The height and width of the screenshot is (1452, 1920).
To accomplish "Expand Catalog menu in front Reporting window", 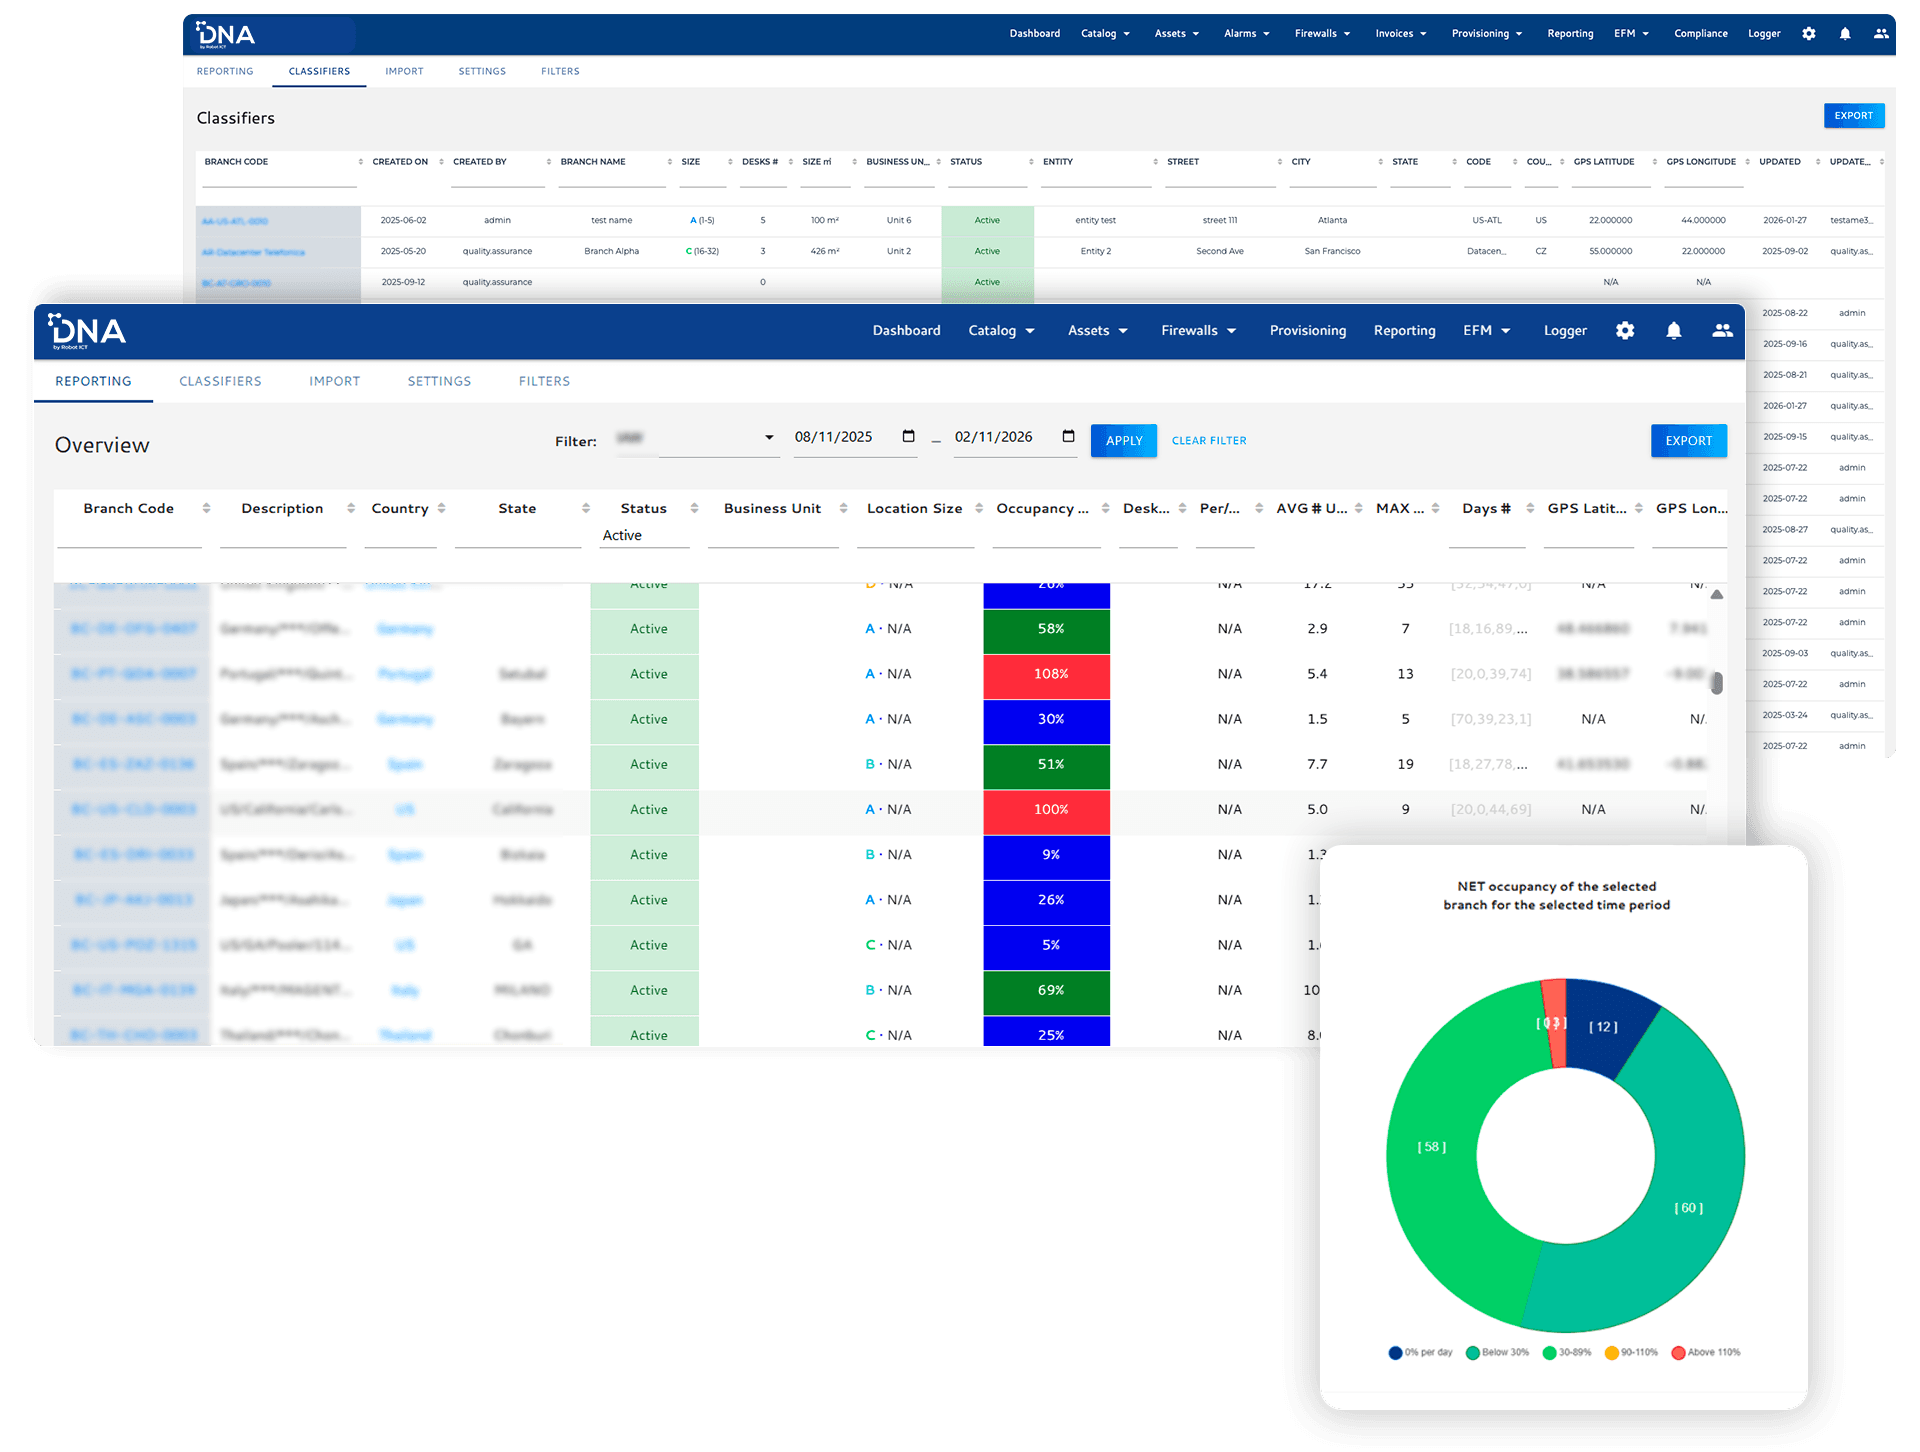I will (x=1001, y=331).
